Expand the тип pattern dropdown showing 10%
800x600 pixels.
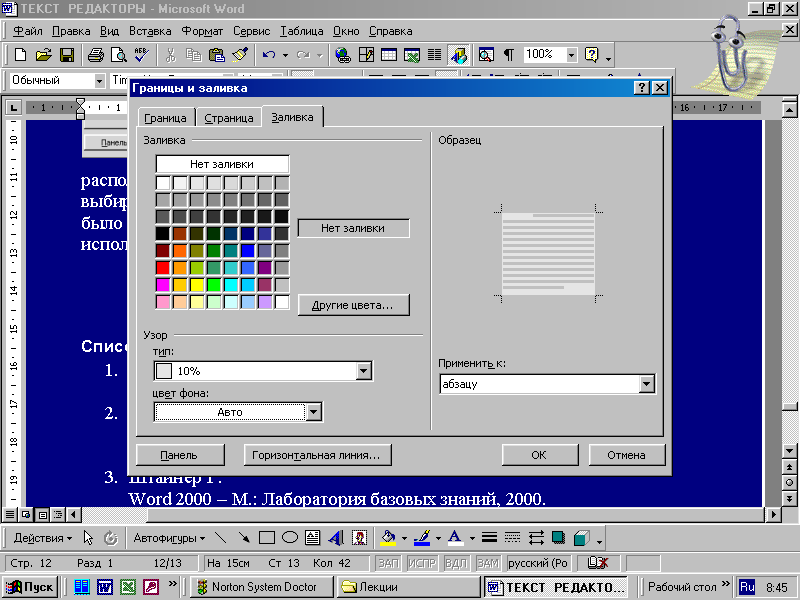coord(363,371)
